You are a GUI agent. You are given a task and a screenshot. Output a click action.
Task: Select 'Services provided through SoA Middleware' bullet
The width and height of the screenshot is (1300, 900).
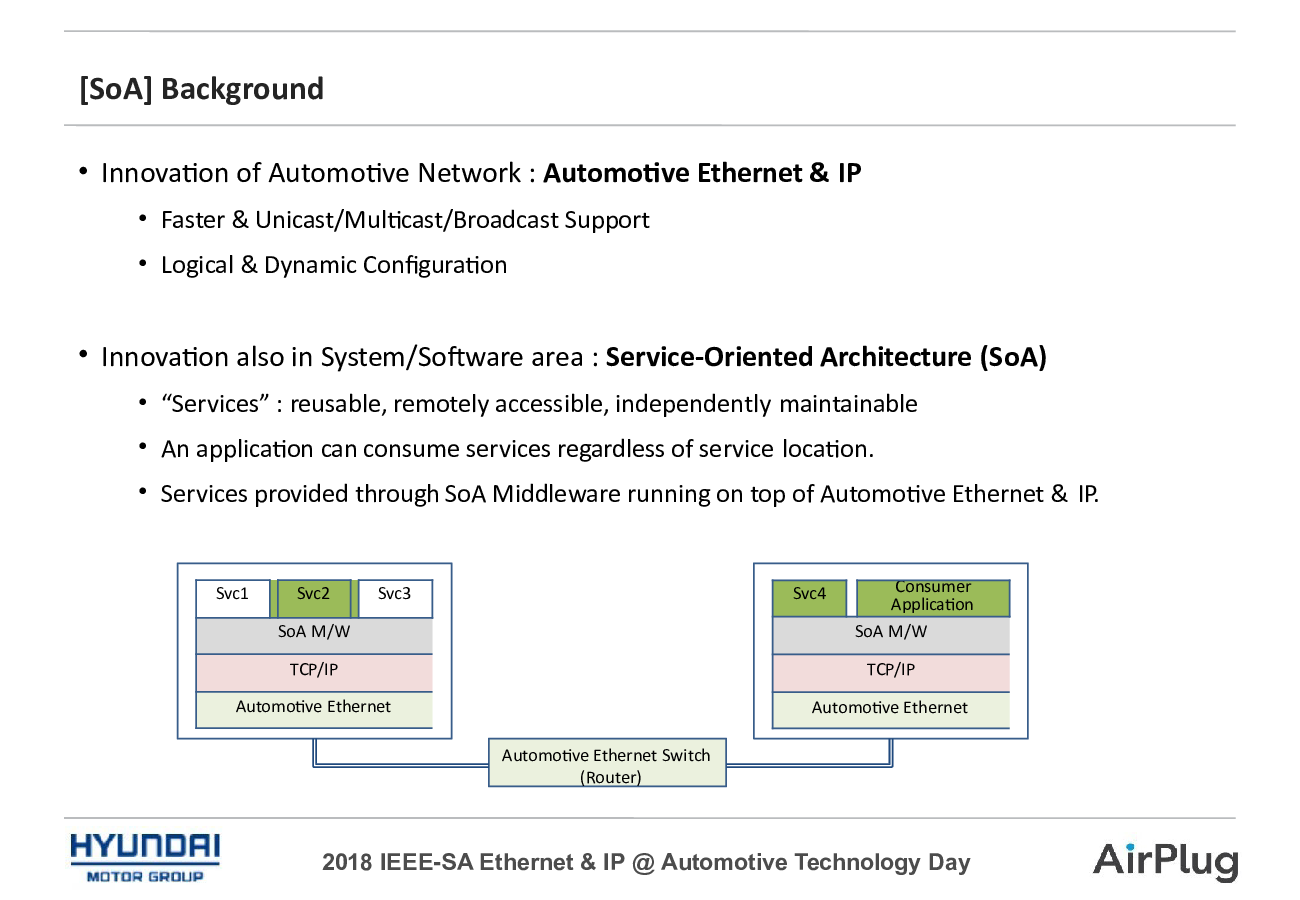coord(630,494)
